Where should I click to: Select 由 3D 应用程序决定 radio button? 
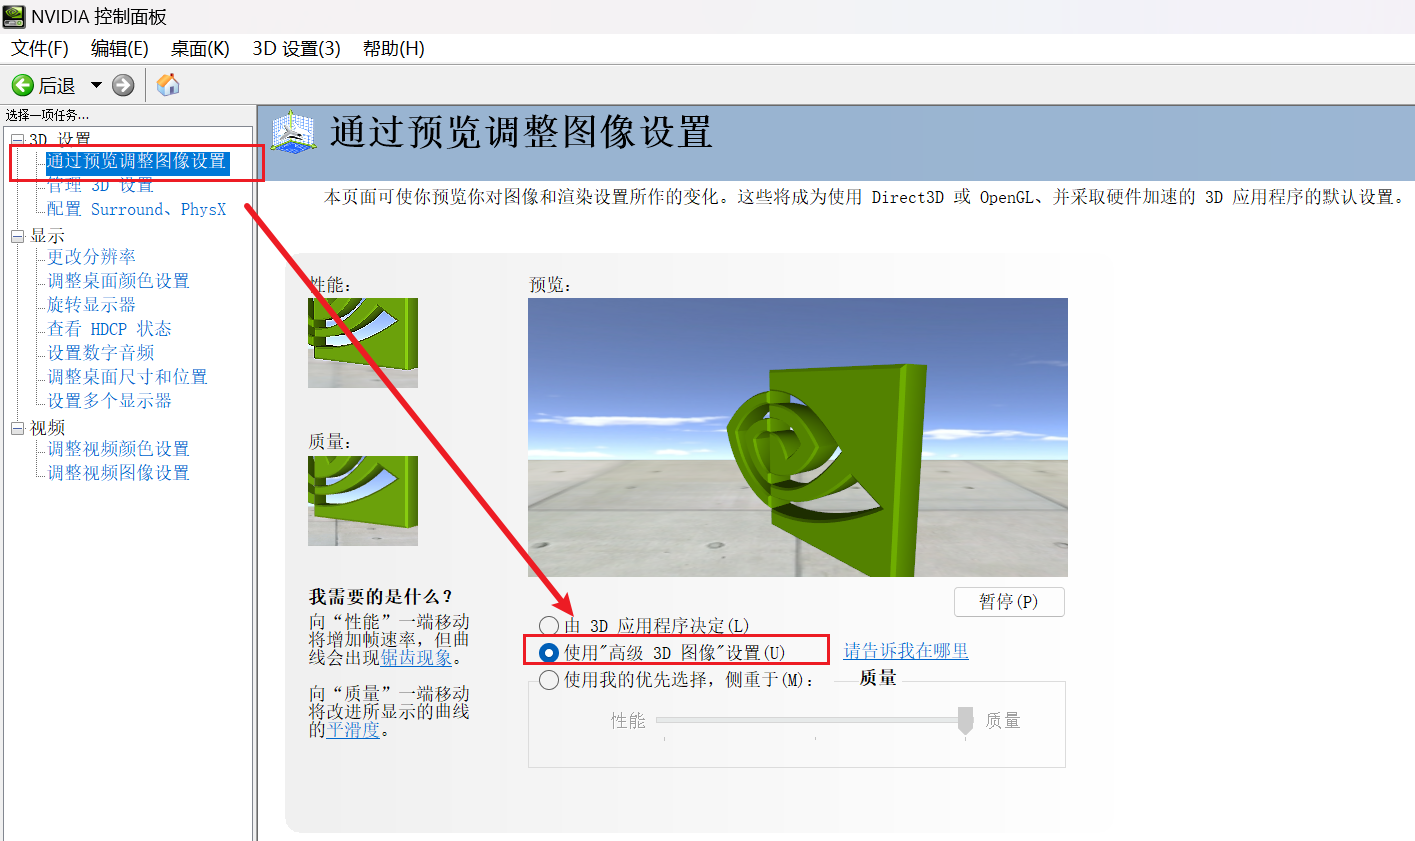(x=549, y=626)
